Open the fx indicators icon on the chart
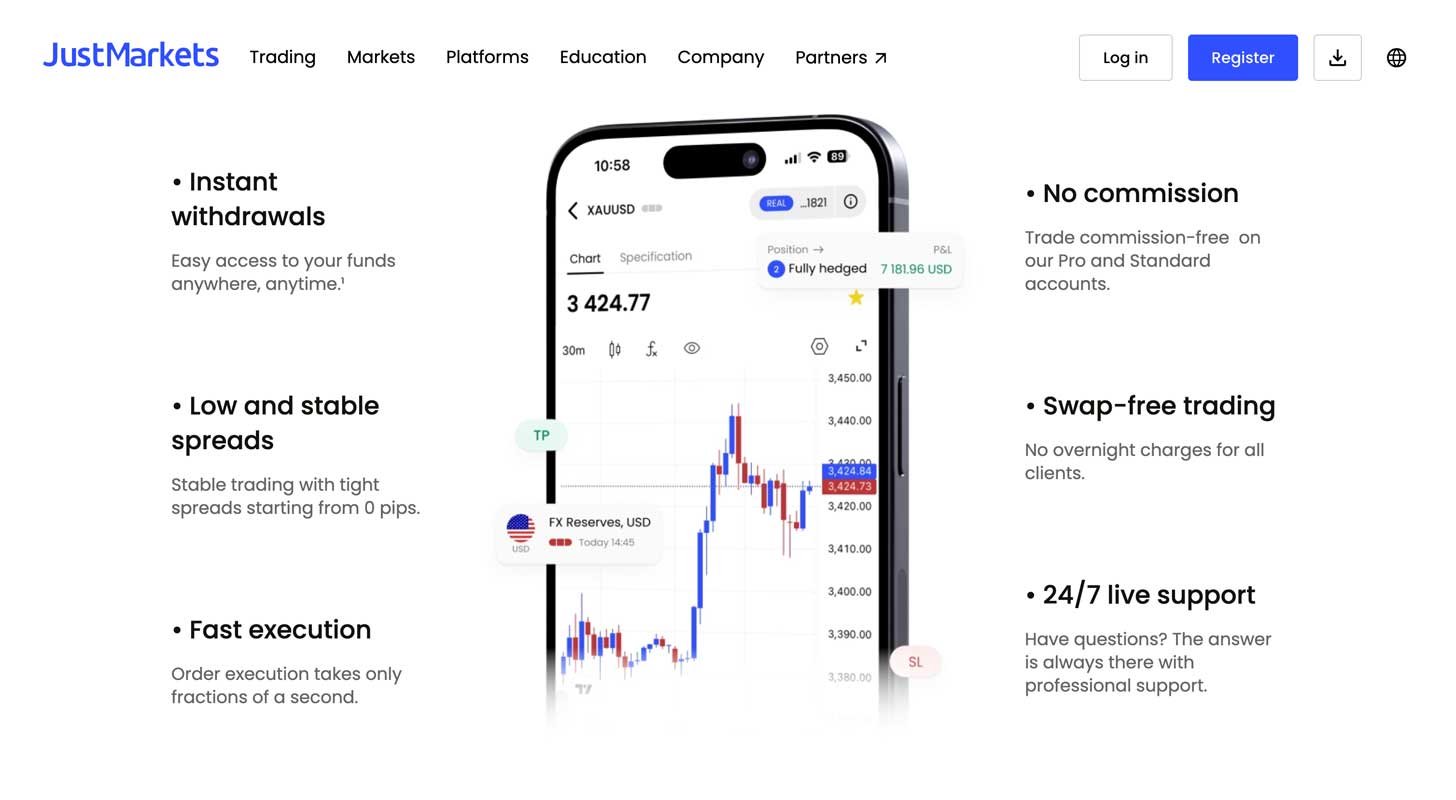 651,349
